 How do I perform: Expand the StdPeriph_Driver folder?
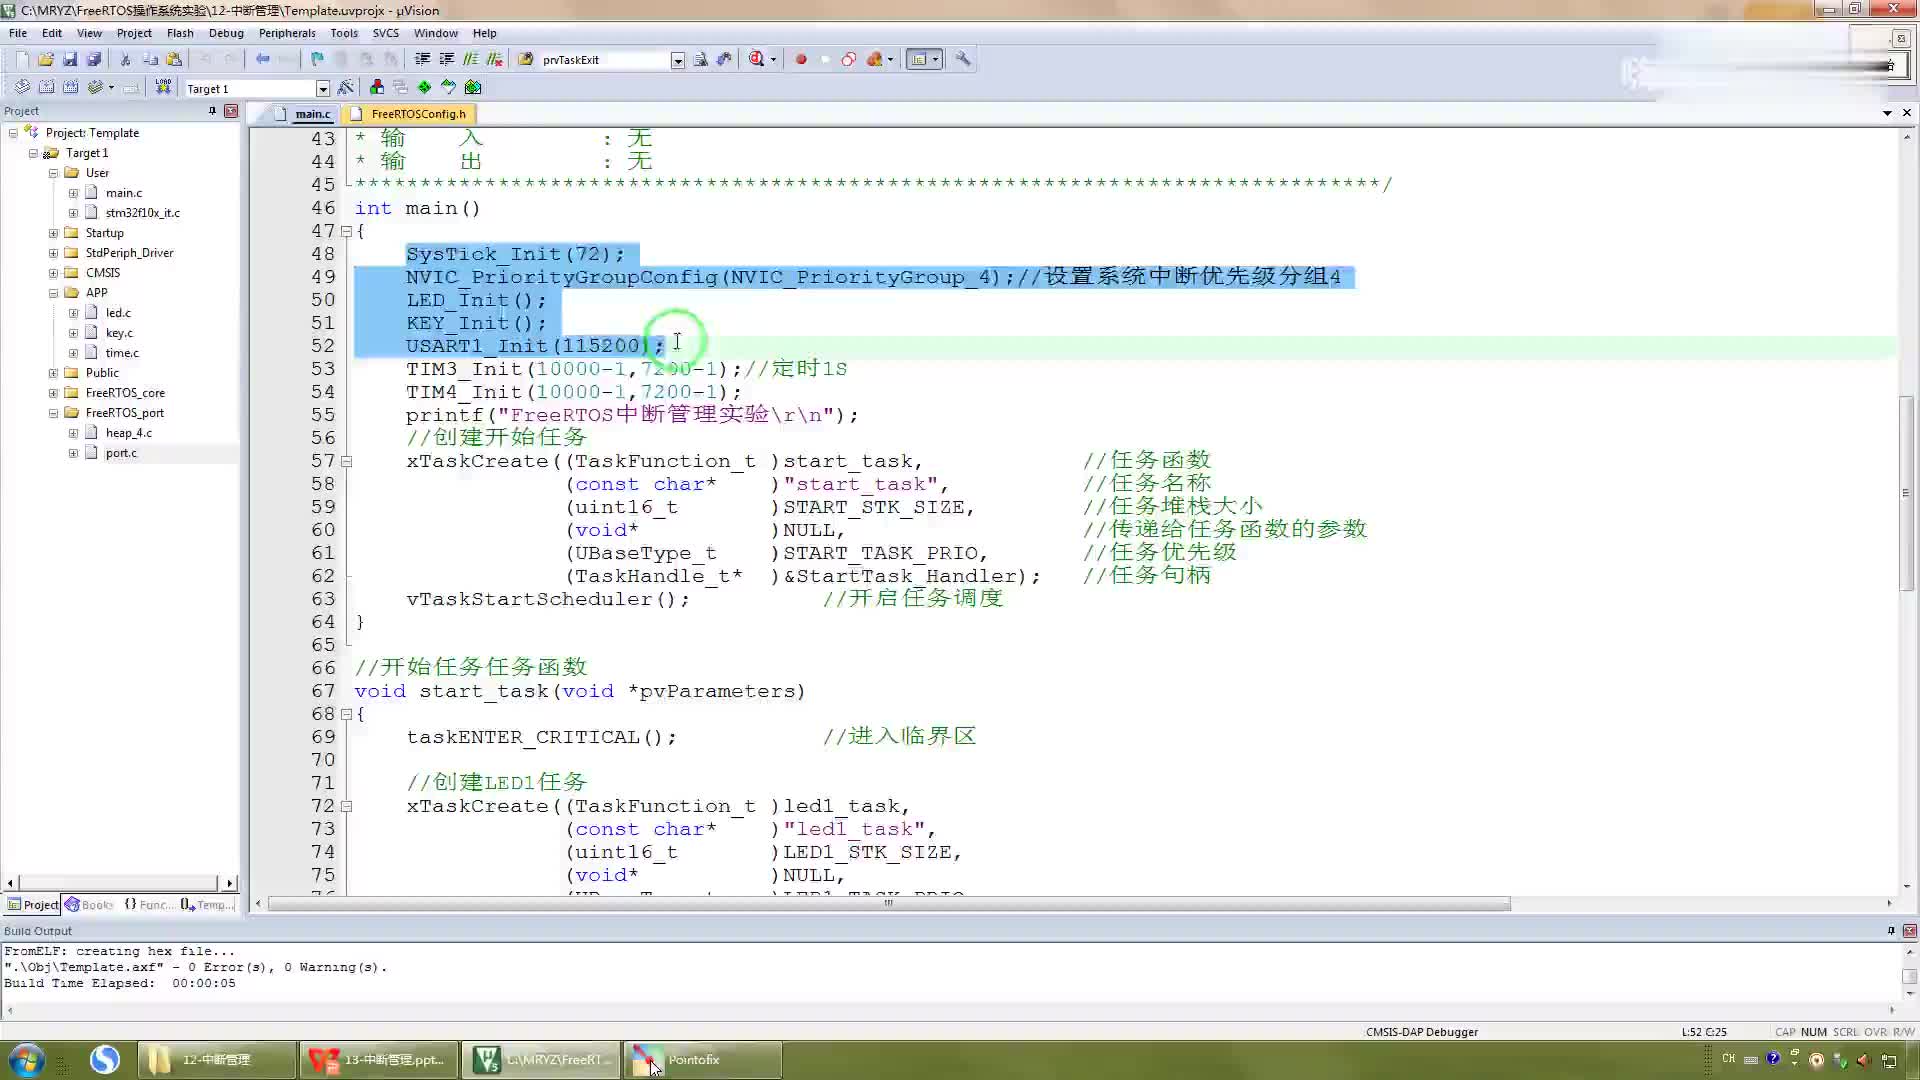pos(53,253)
